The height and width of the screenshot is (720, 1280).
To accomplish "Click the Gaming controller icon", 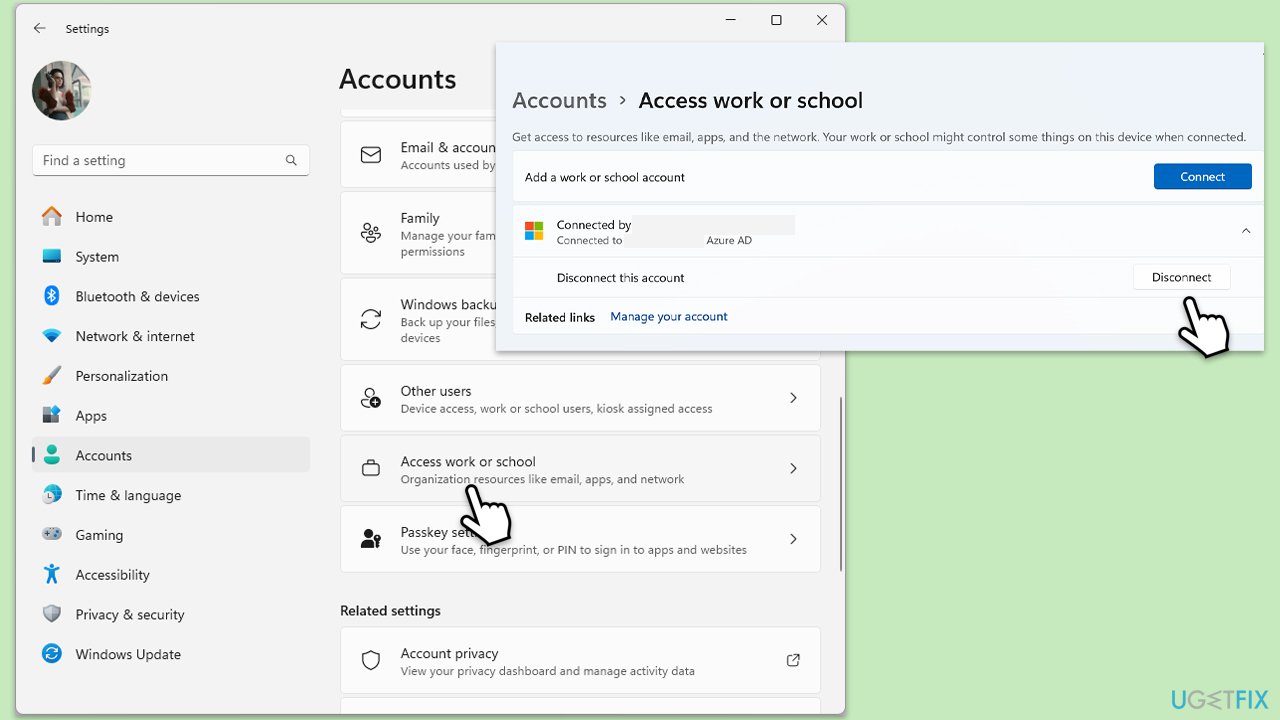I will coord(51,535).
